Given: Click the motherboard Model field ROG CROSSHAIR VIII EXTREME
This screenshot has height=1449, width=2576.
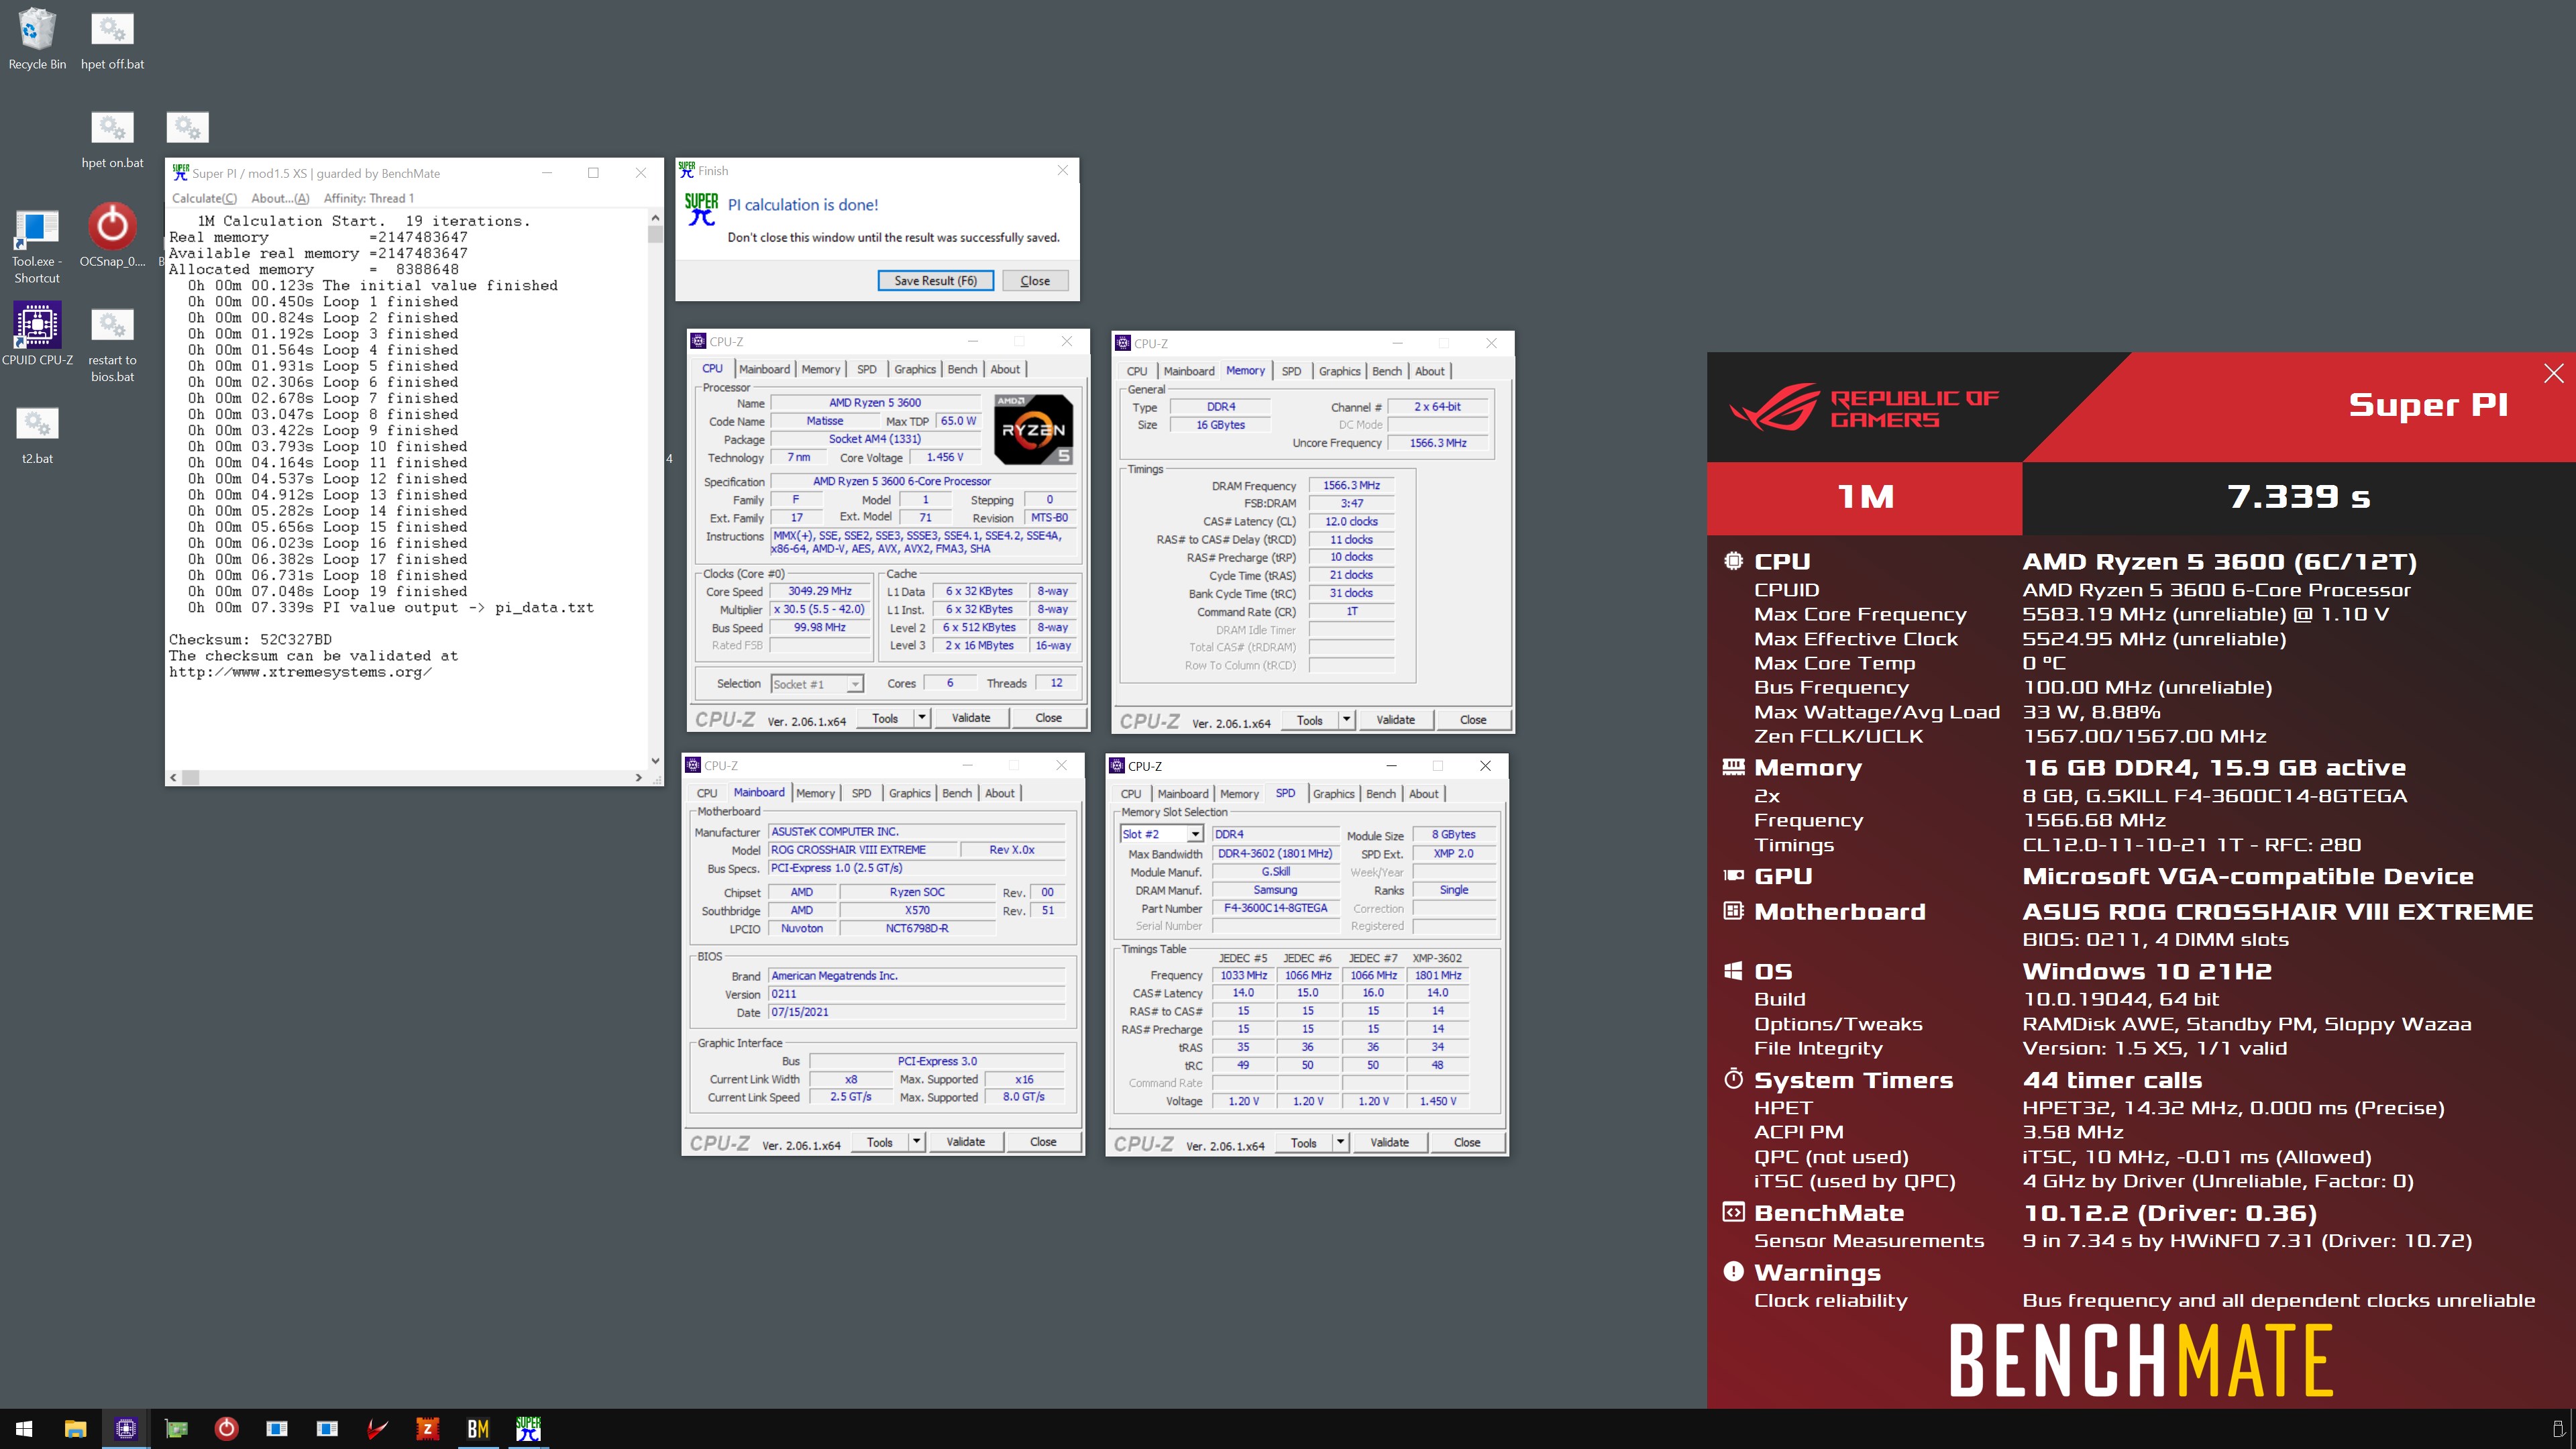Looking at the screenshot, I should tap(862, 850).
